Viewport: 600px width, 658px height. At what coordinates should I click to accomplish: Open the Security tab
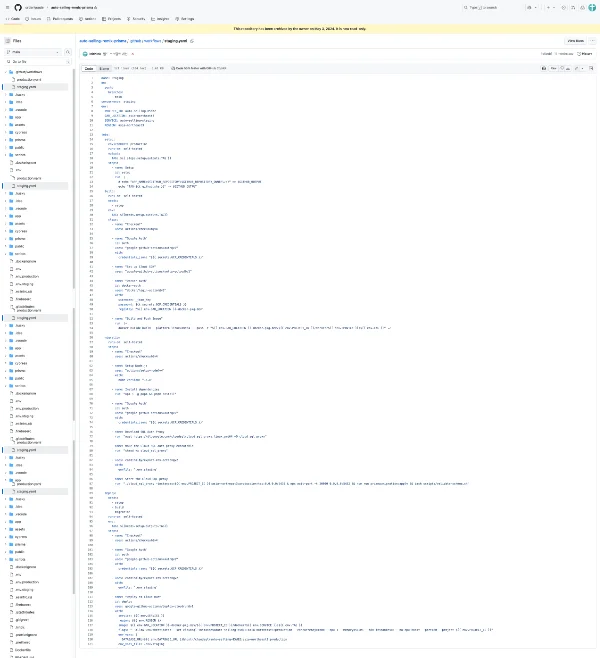coord(136,19)
